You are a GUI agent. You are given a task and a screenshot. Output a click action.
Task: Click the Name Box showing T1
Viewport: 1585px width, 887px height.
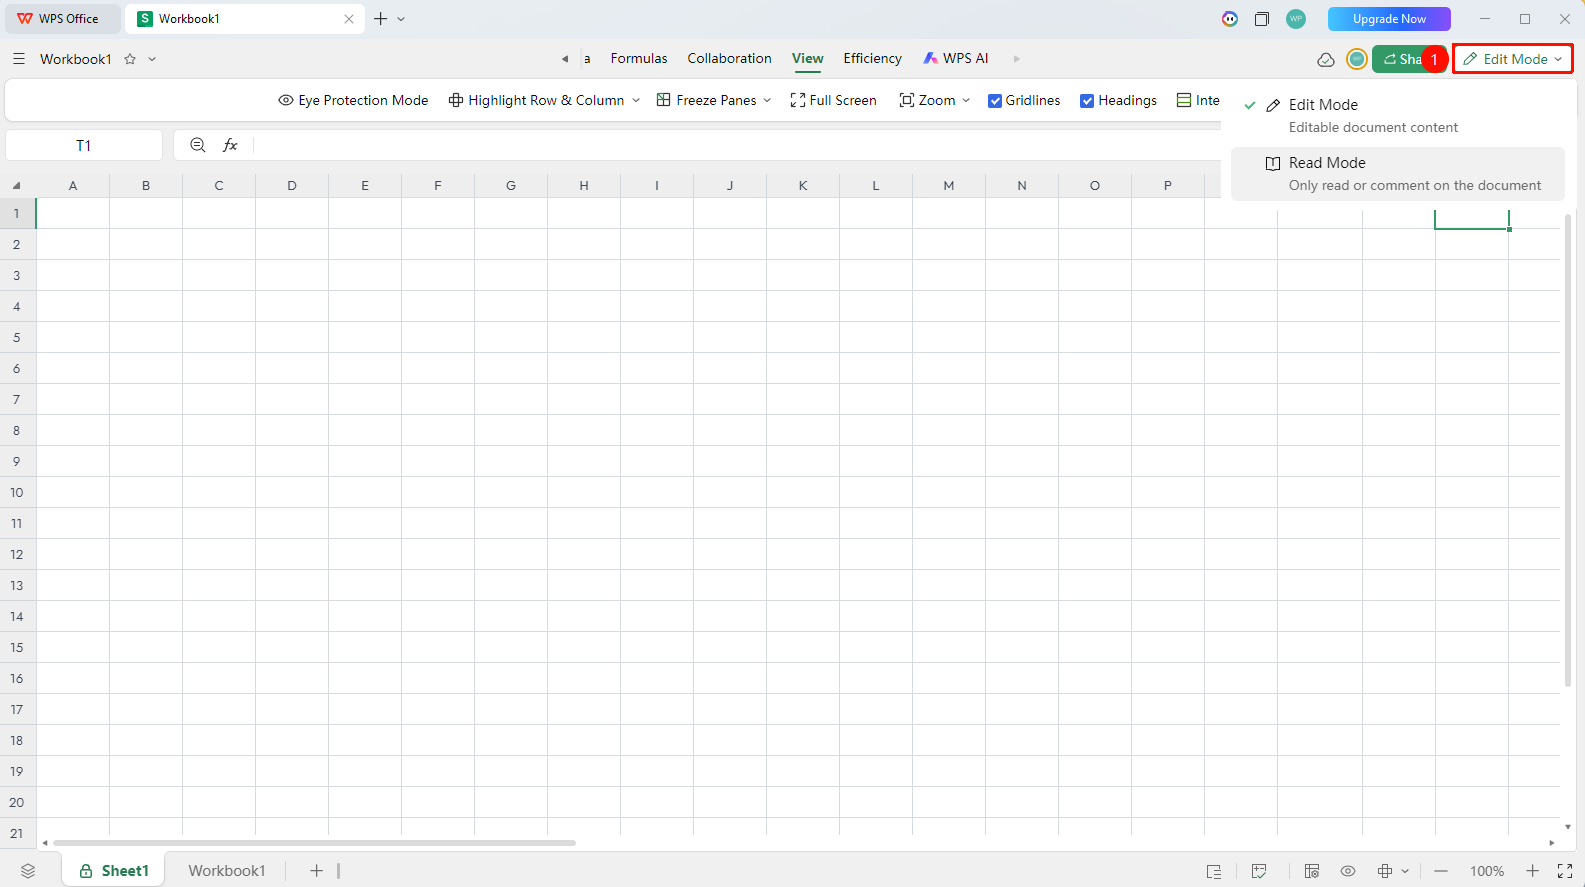pos(84,145)
